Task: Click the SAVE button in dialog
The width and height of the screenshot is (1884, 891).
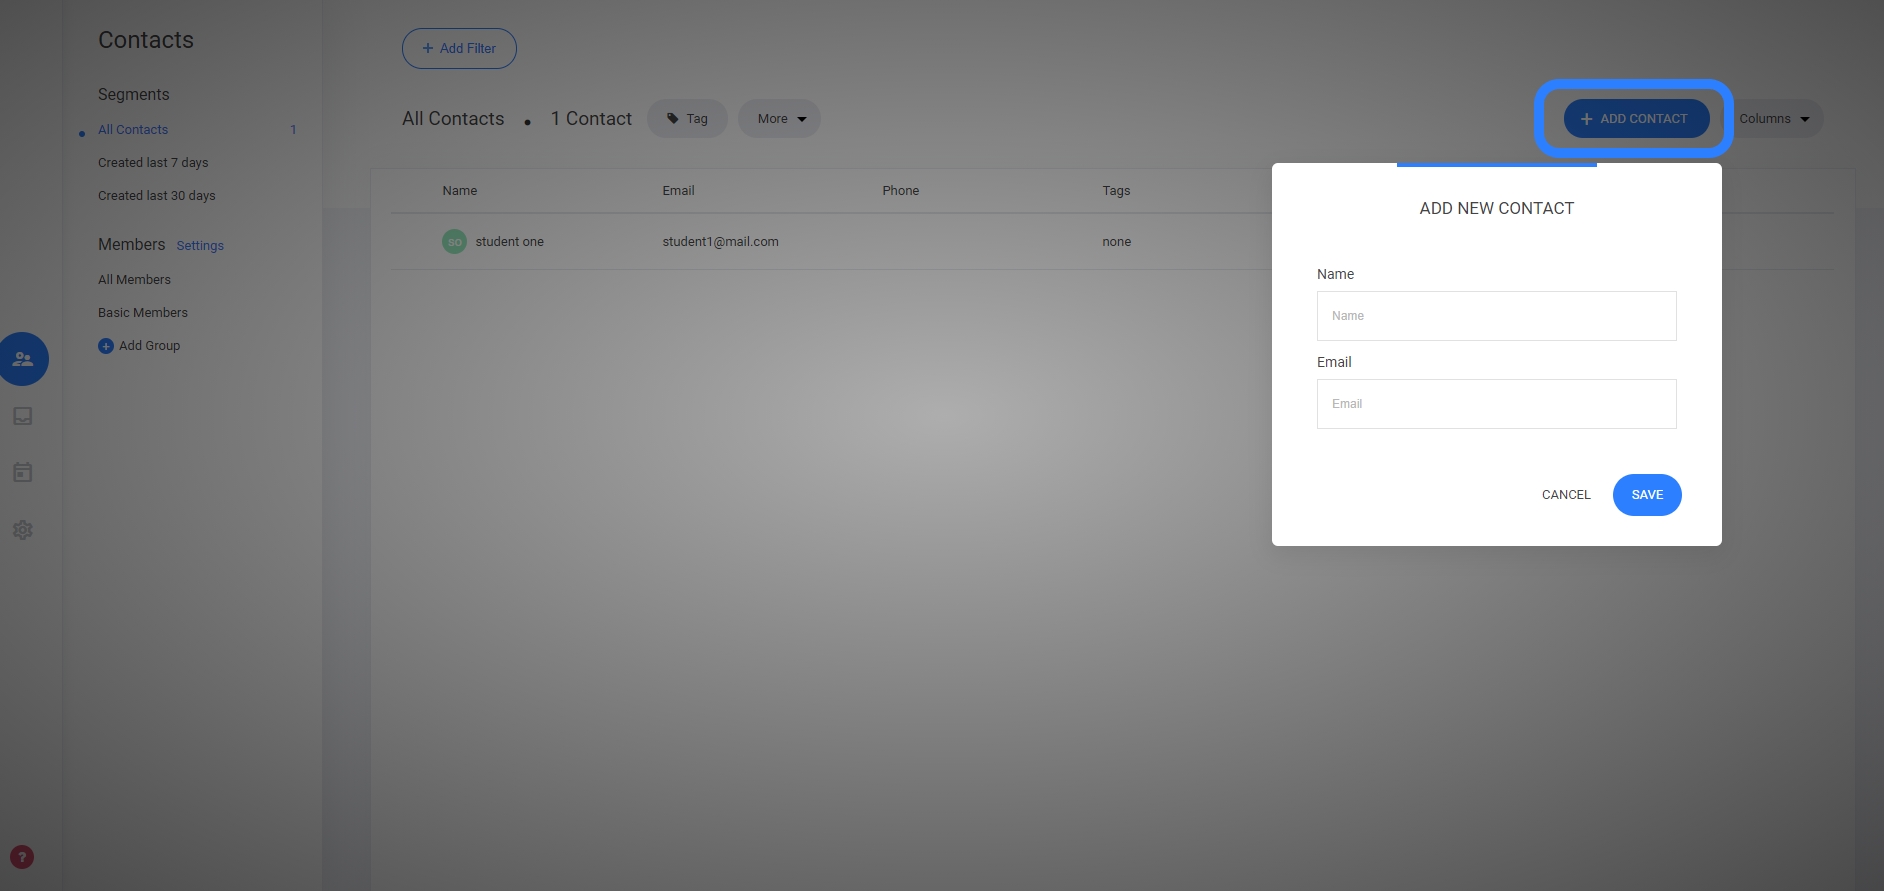Action: [1646, 495]
